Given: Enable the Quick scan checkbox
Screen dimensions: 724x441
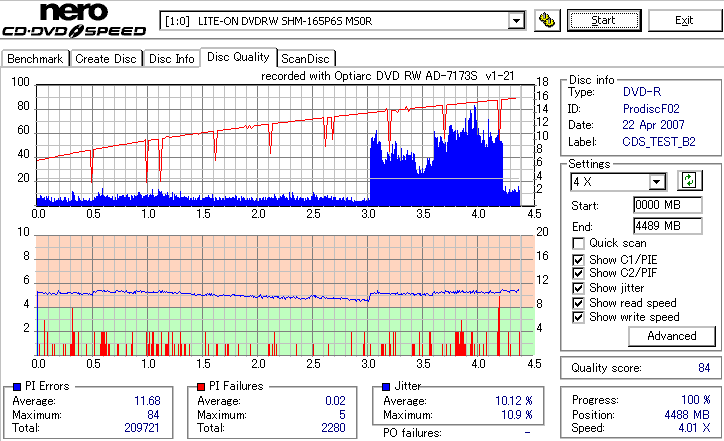Looking at the screenshot, I should (x=578, y=243).
